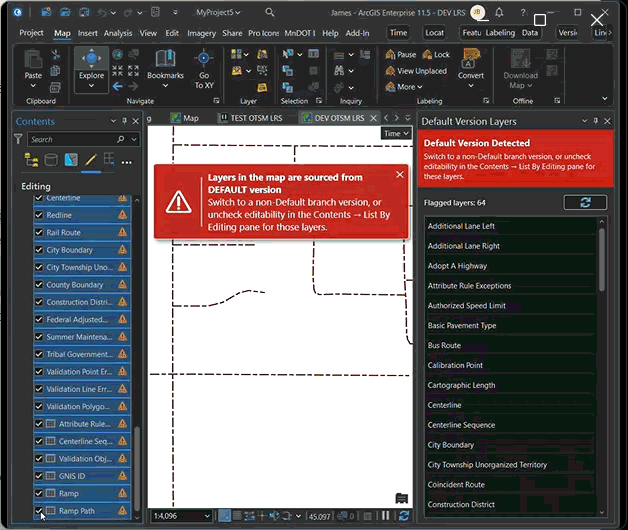The image size is (628, 530).
Task: Click the Pause labeling icon
Action: (x=390, y=54)
